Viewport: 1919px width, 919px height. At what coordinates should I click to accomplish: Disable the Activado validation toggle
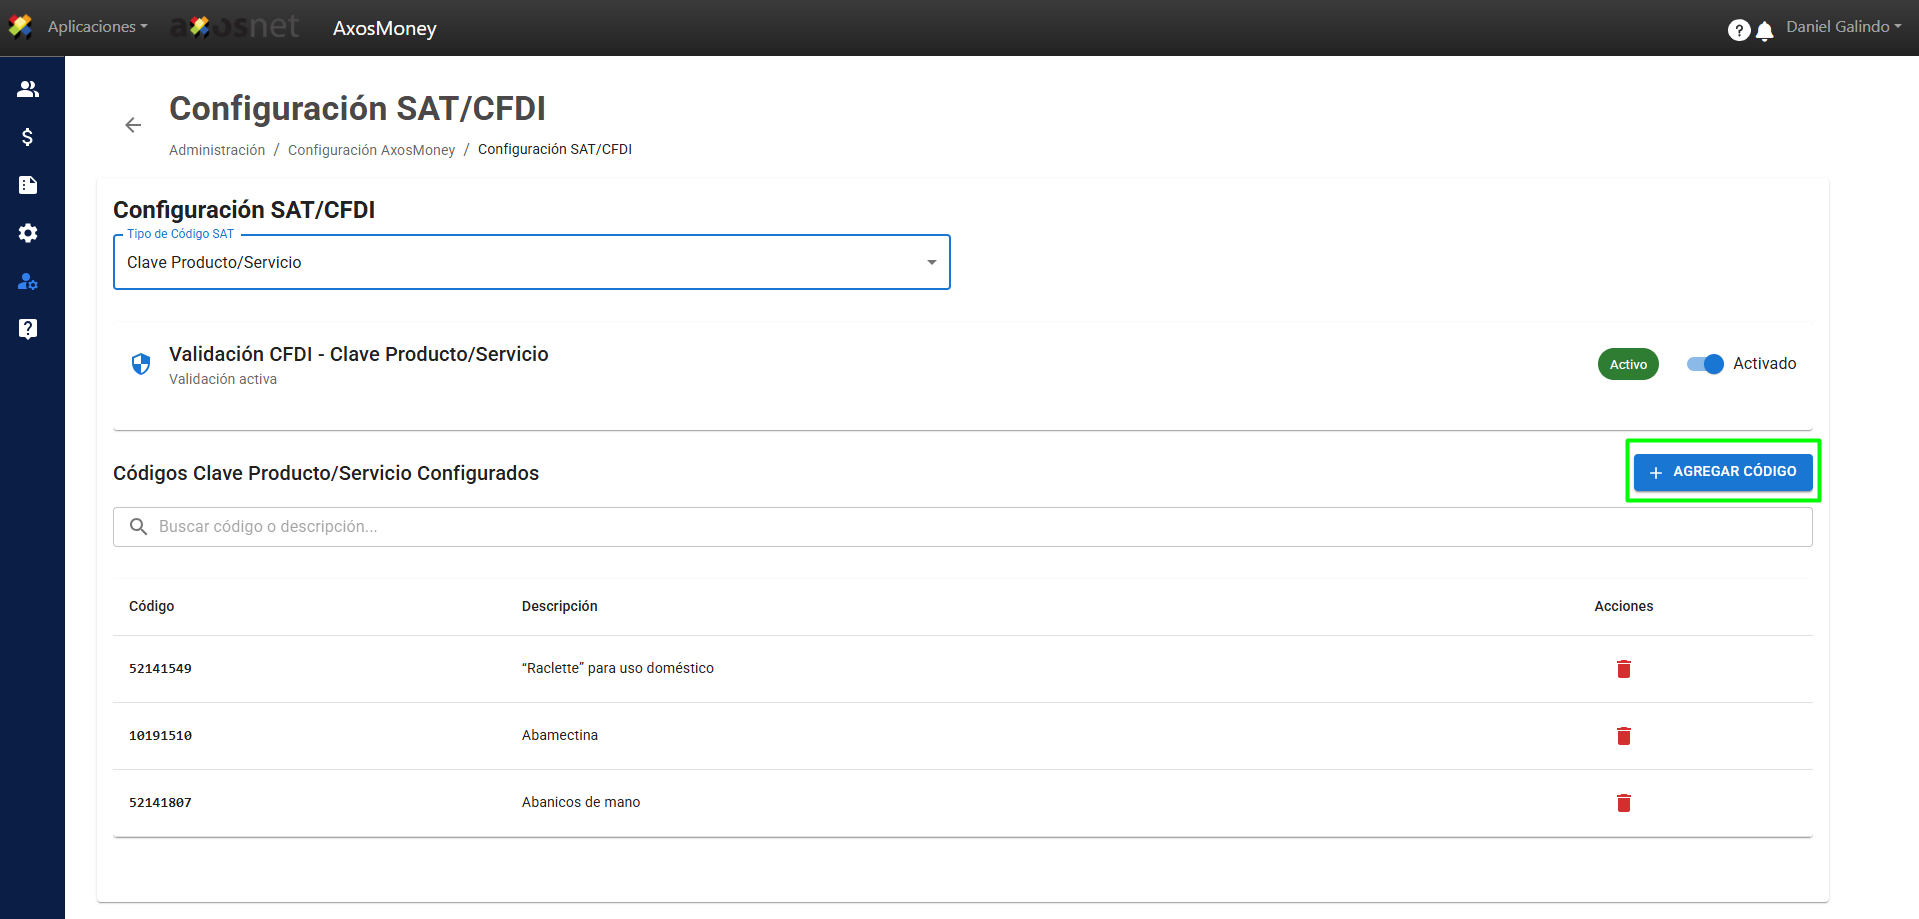click(1705, 364)
